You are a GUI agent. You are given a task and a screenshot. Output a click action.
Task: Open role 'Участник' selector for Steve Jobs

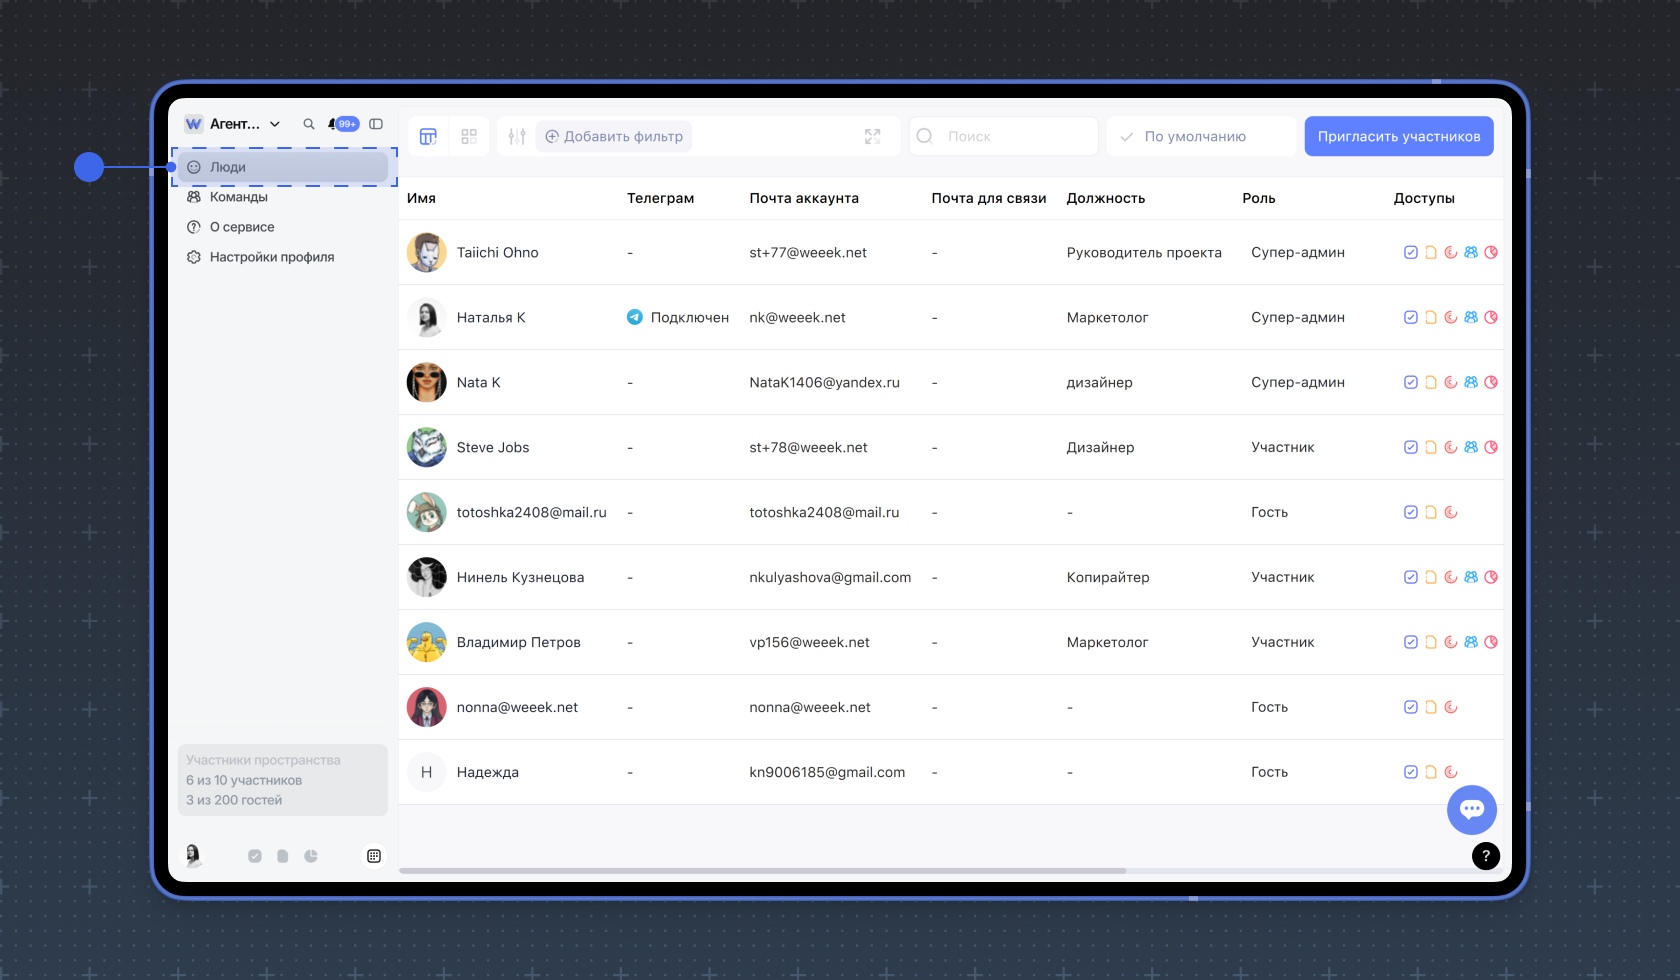pos(1282,447)
